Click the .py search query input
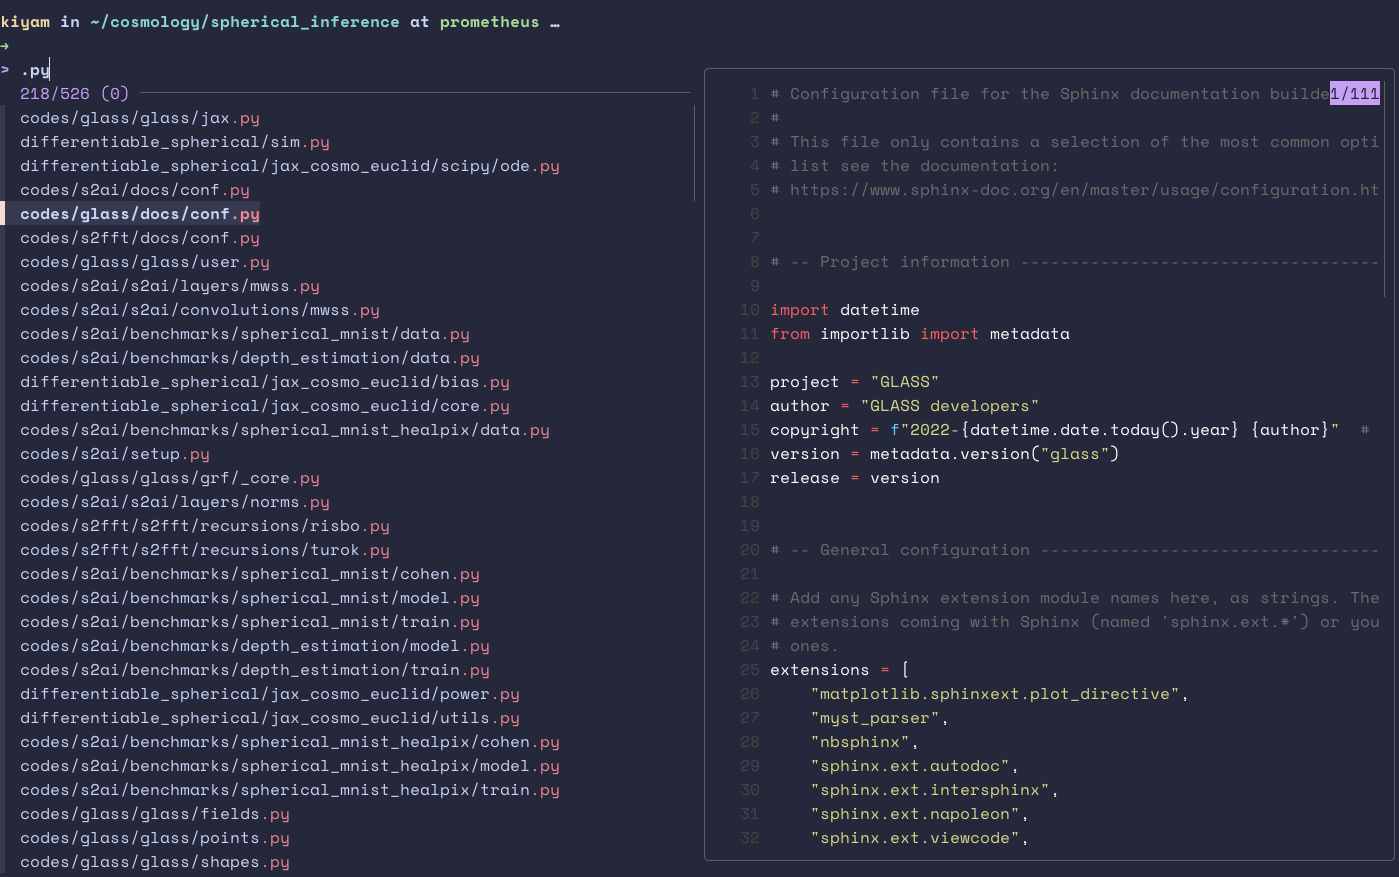 tap(35, 70)
